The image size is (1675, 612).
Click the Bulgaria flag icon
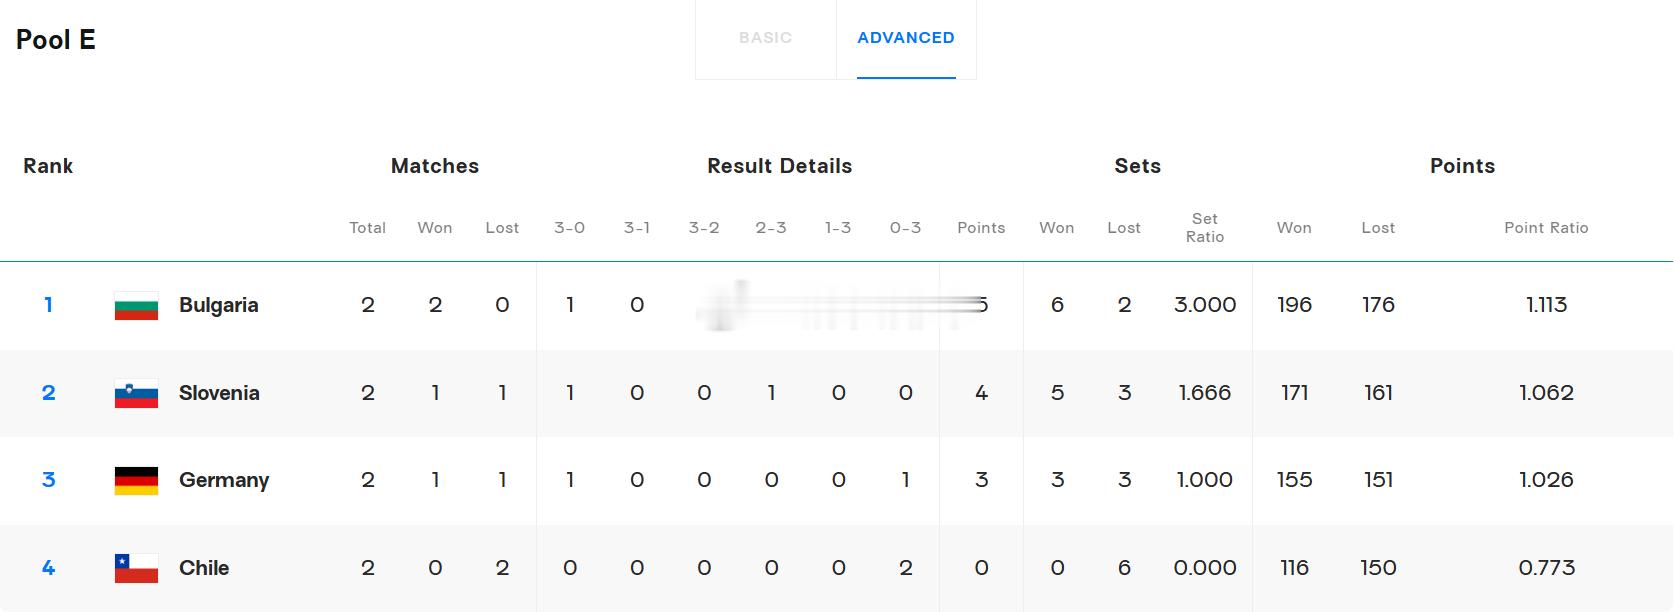click(136, 306)
